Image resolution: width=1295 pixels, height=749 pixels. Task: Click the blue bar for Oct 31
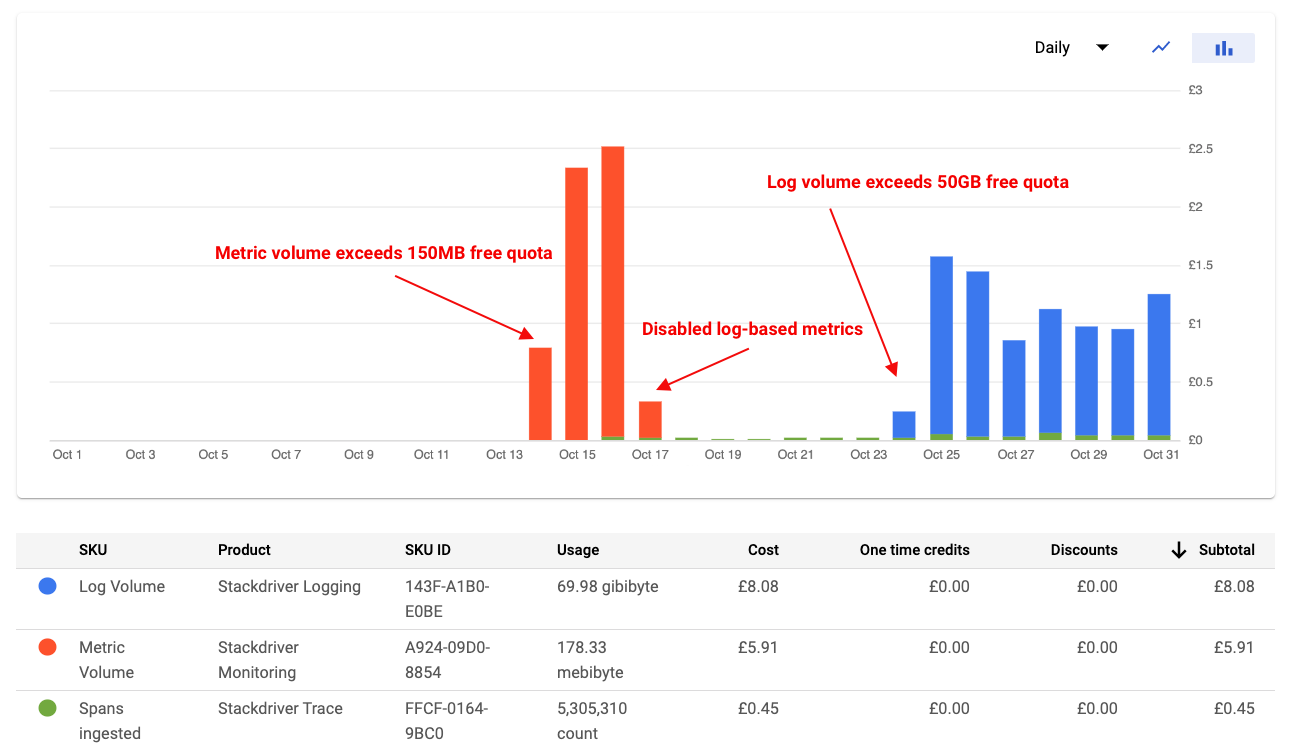pos(1159,365)
